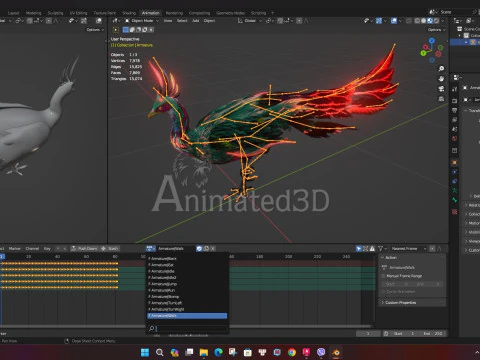Open the World properties tab
Screen dimensions: 480x360
pyautogui.click(x=455, y=138)
